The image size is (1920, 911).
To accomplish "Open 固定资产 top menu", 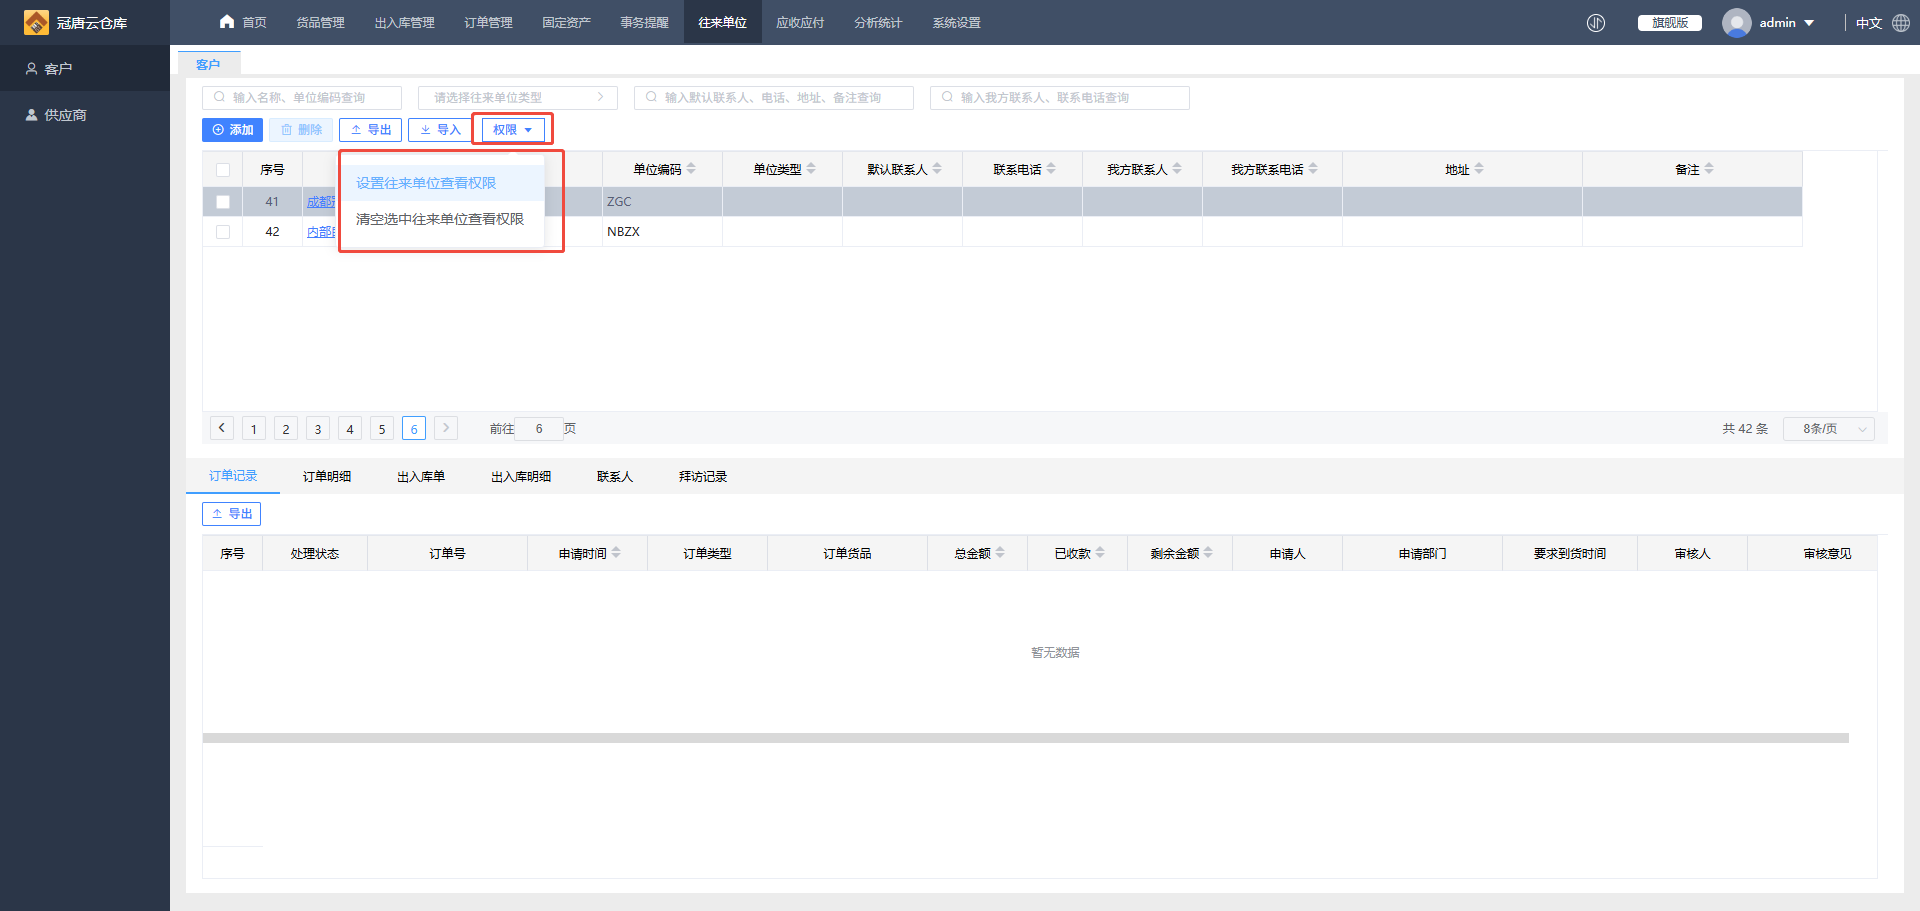I will click(566, 22).
